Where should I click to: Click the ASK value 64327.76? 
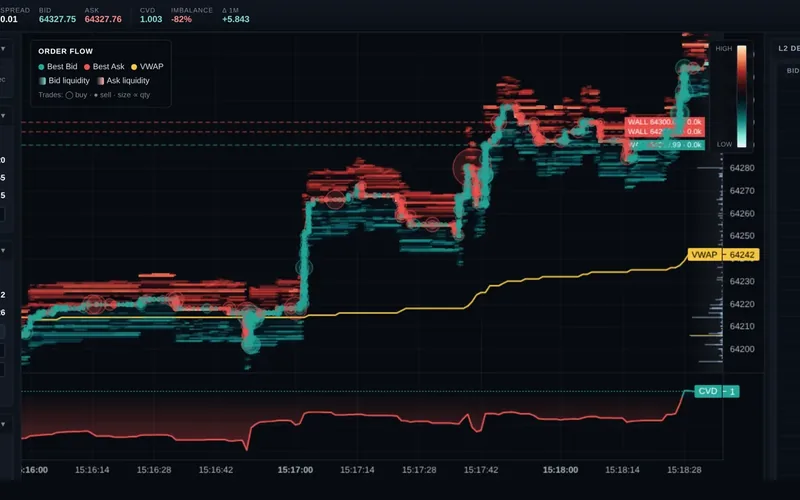[x=103, y=19]
